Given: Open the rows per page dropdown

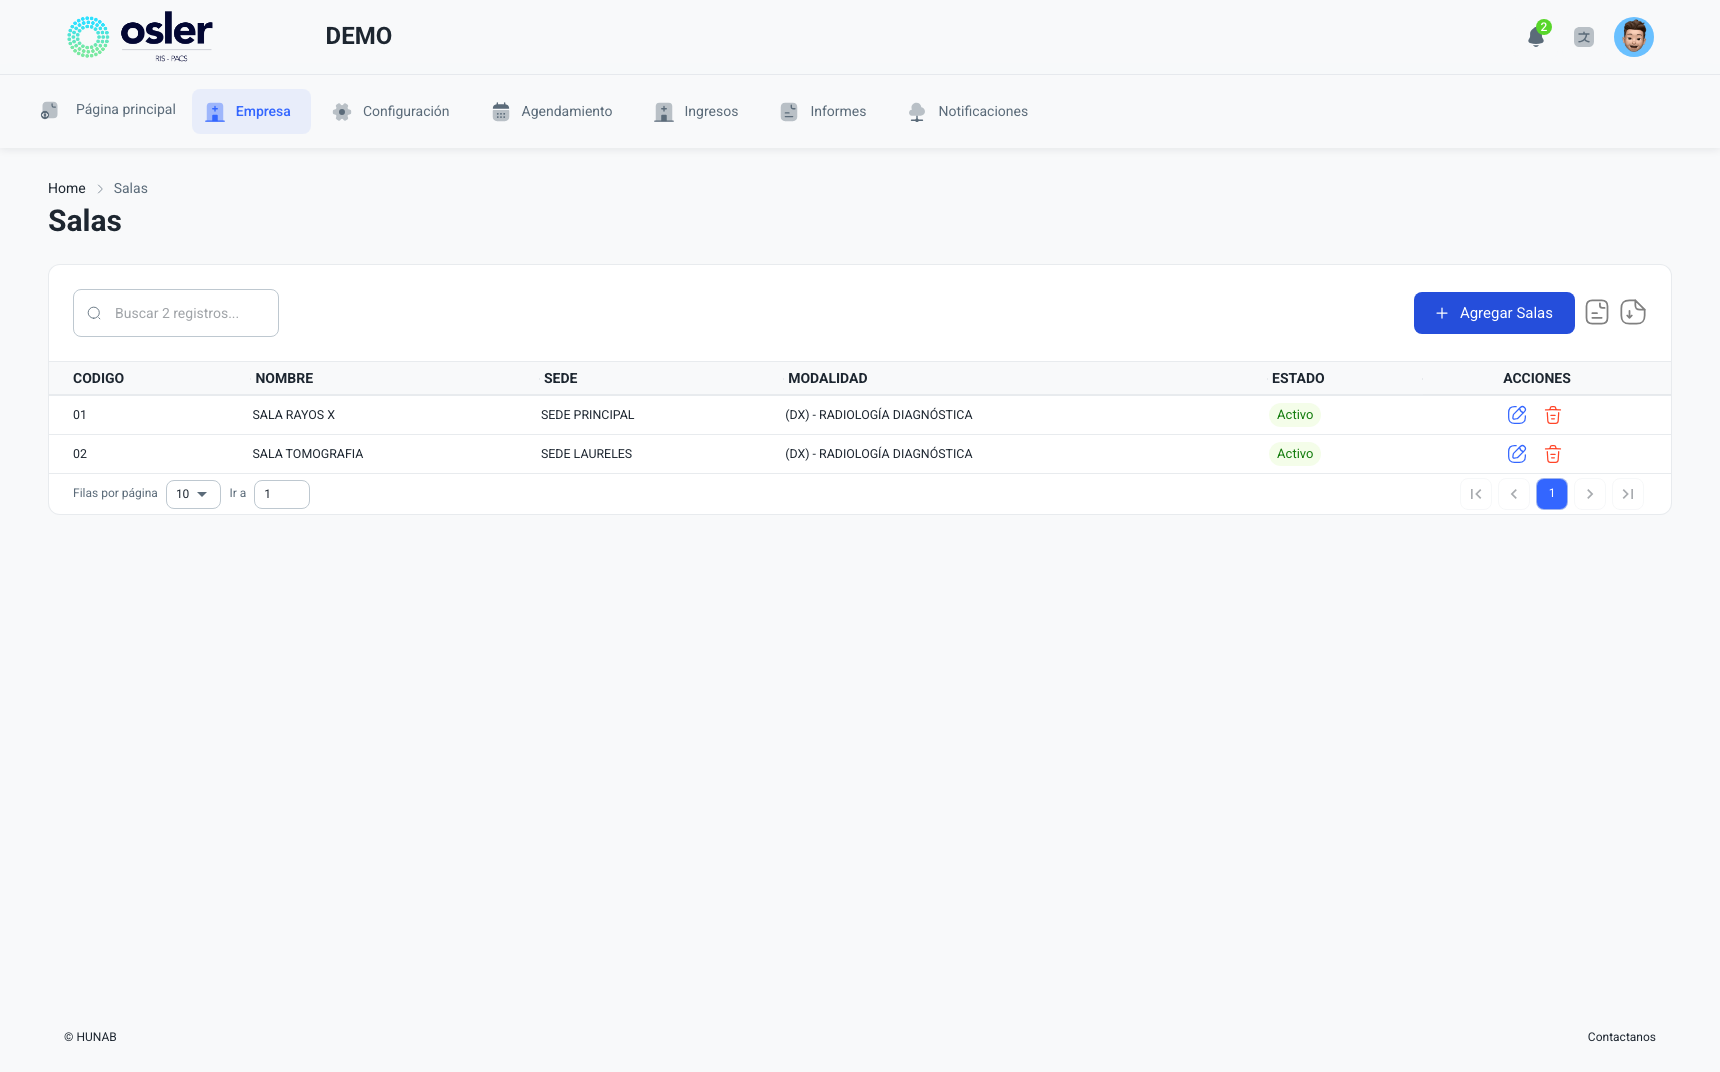Looking at the screenshot, I should coord(193,494).
